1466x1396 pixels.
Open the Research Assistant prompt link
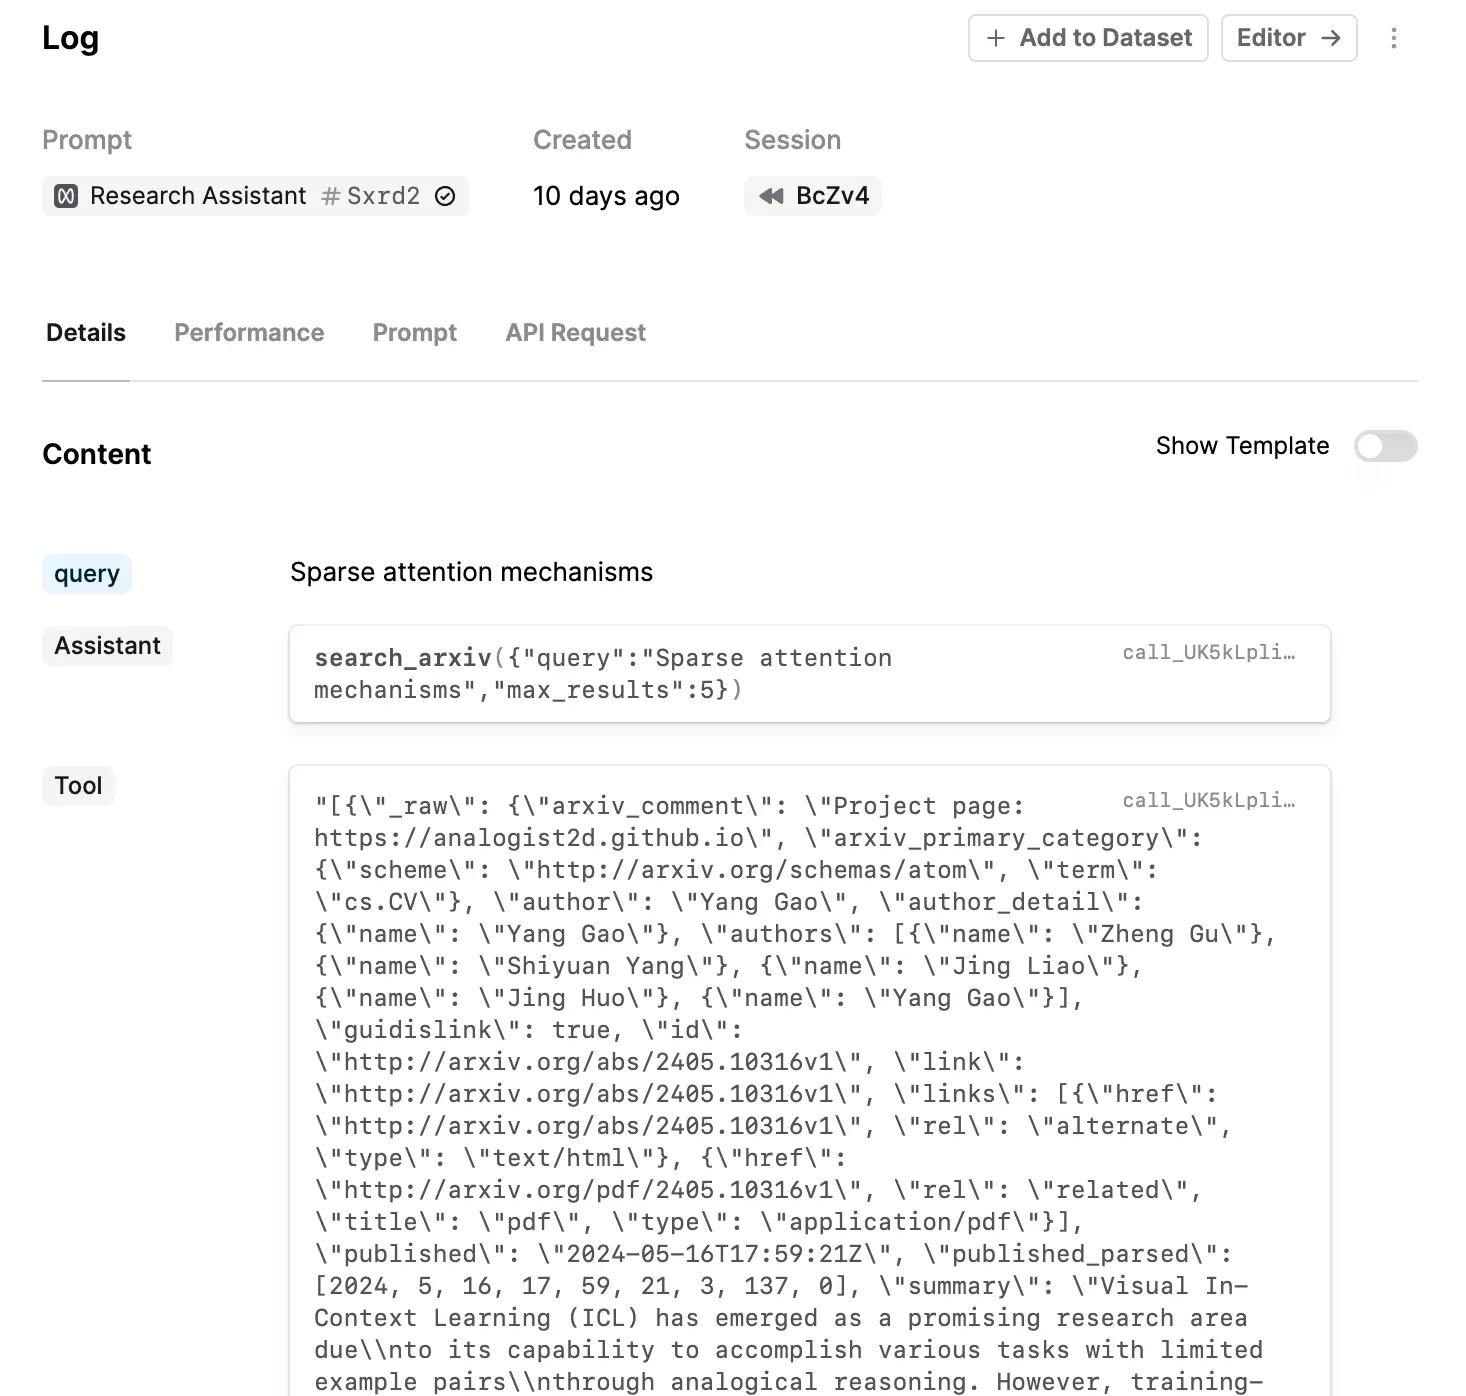[x=255, y=196]
